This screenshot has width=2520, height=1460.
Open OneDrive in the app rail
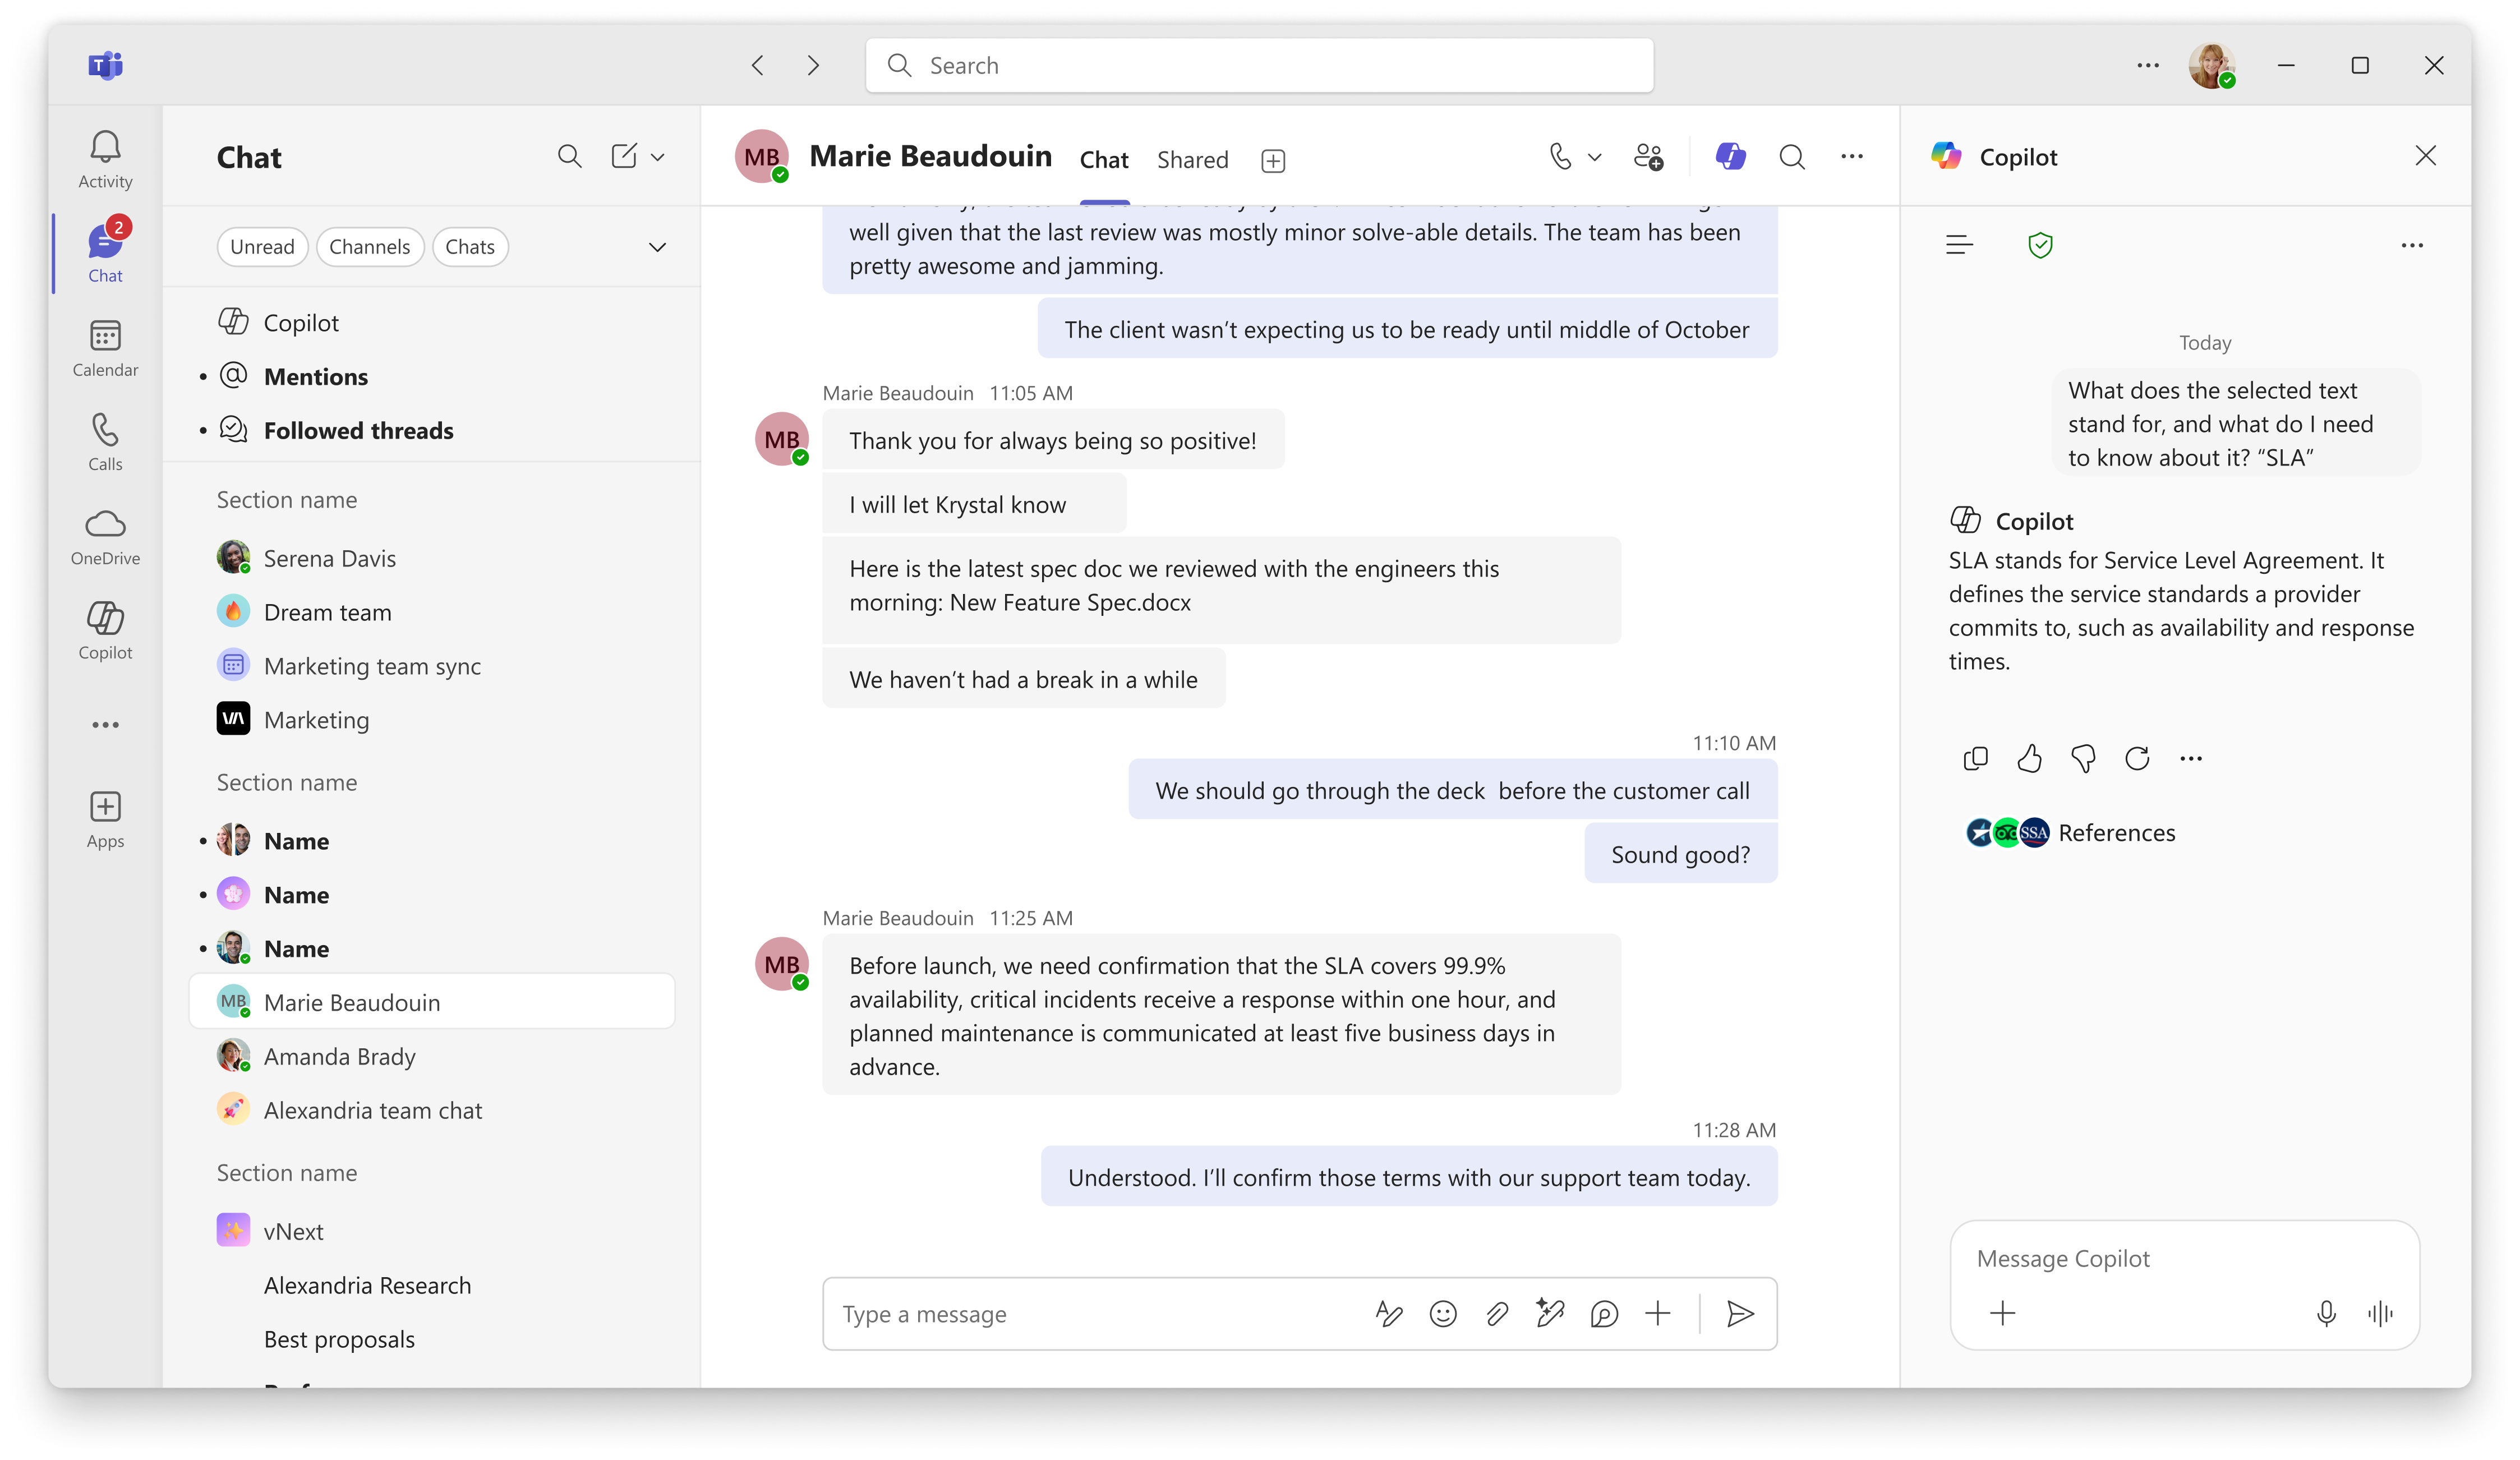[105, 537]
